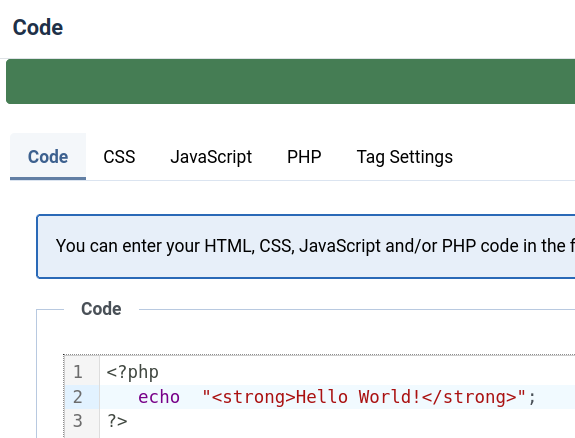Switch to the Code tab
The width and height of the screenshot is (575, 438).
pyautogui.click(x=48, y=157)
